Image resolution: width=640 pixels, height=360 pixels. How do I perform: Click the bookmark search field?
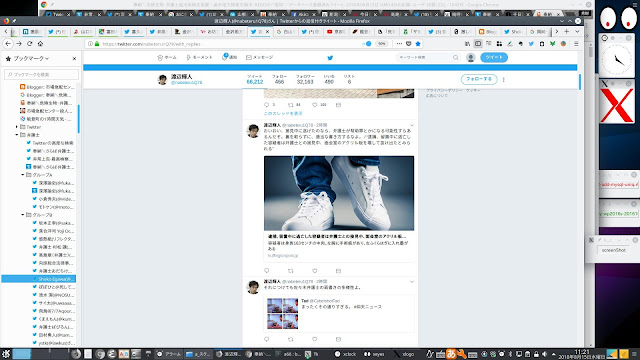tap(41, 75)
